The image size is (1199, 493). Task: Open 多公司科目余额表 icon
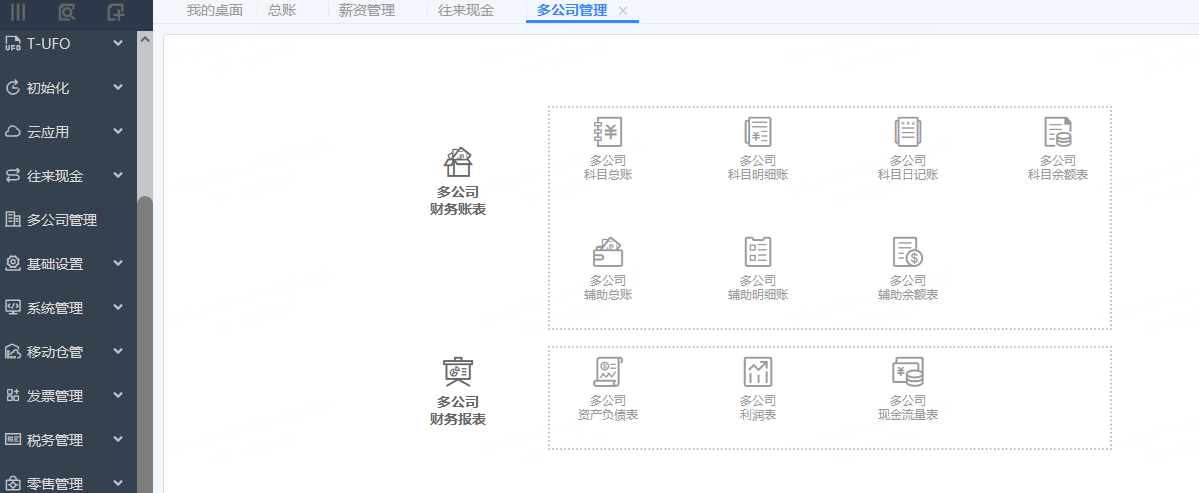tap(1058, 132)
